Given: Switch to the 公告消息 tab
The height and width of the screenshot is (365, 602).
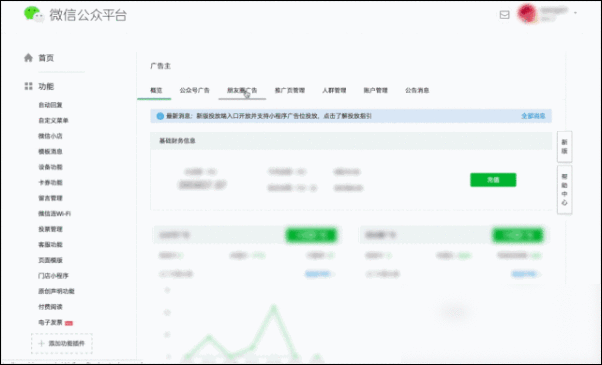Looking at the screenshot, I should point(417,91).
